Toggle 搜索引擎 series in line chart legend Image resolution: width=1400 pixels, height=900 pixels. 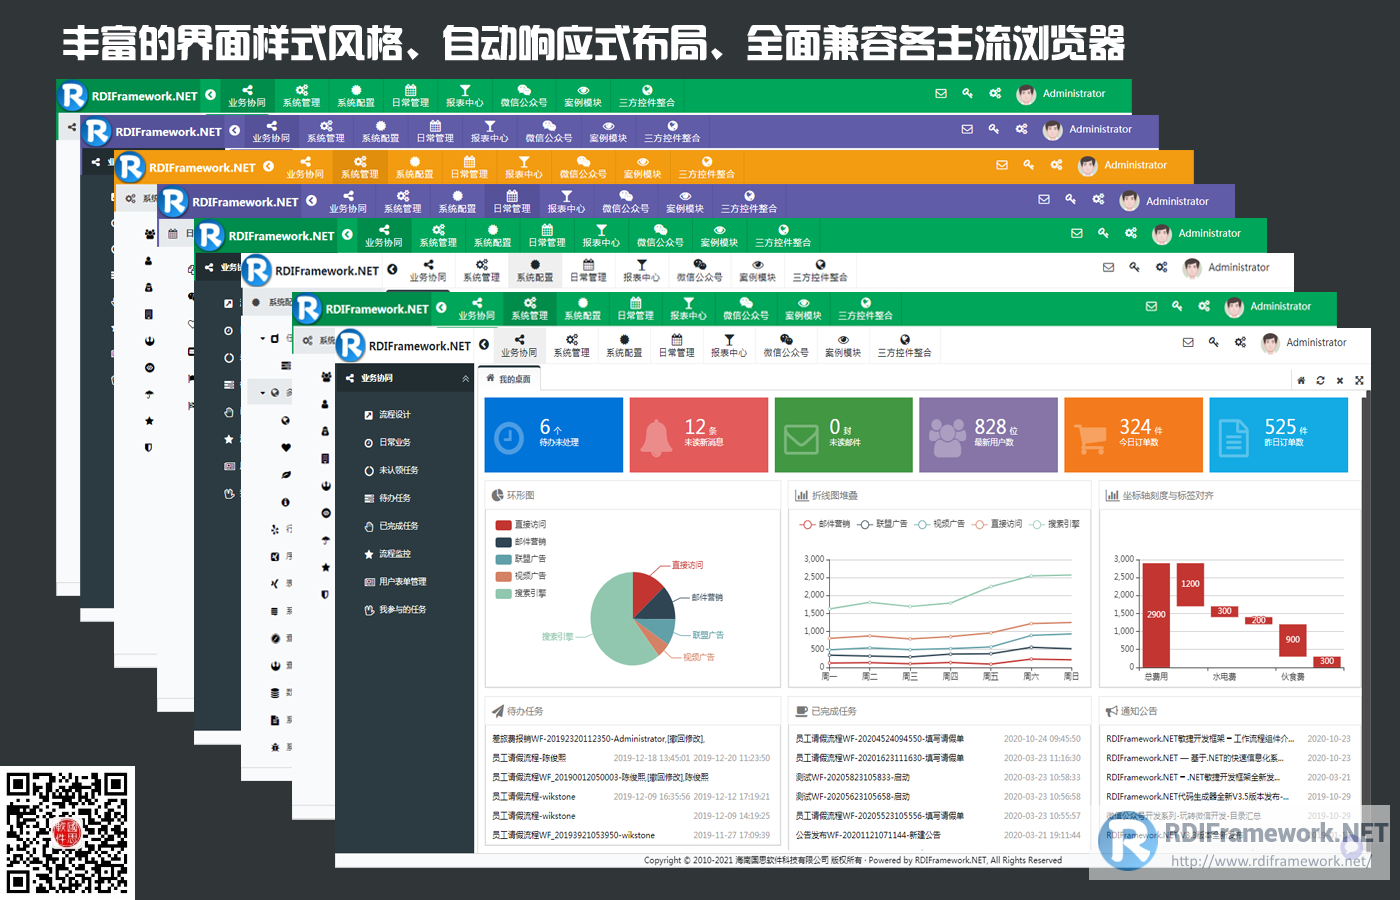(1055, 524)
